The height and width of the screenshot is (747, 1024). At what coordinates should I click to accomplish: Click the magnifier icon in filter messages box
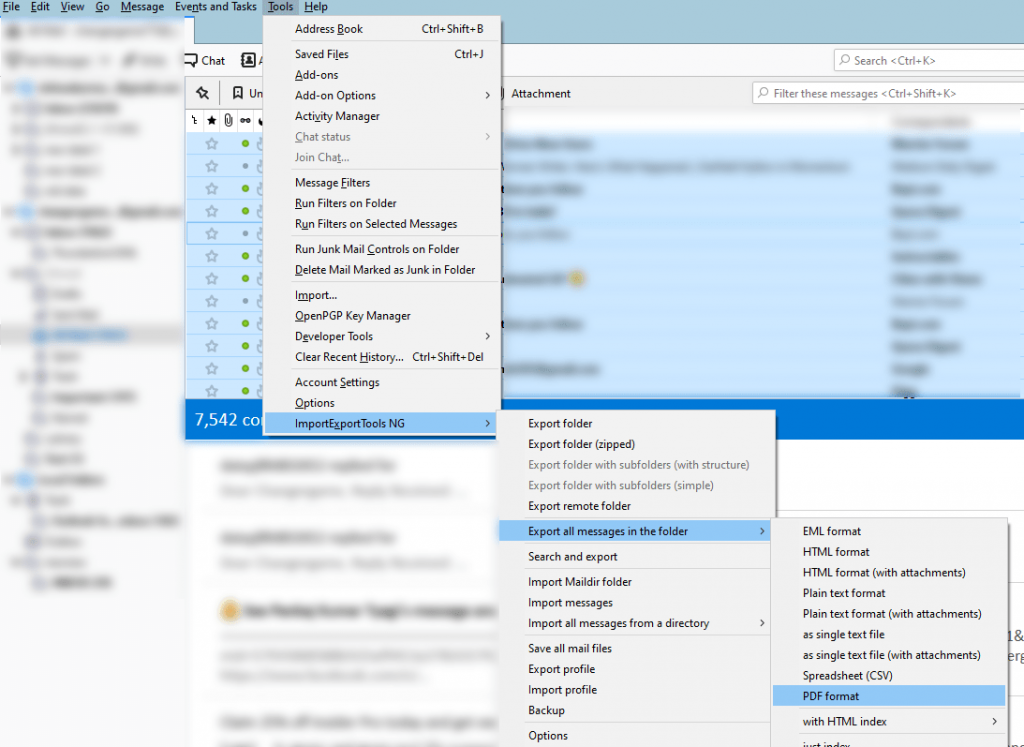pos(763,93)
